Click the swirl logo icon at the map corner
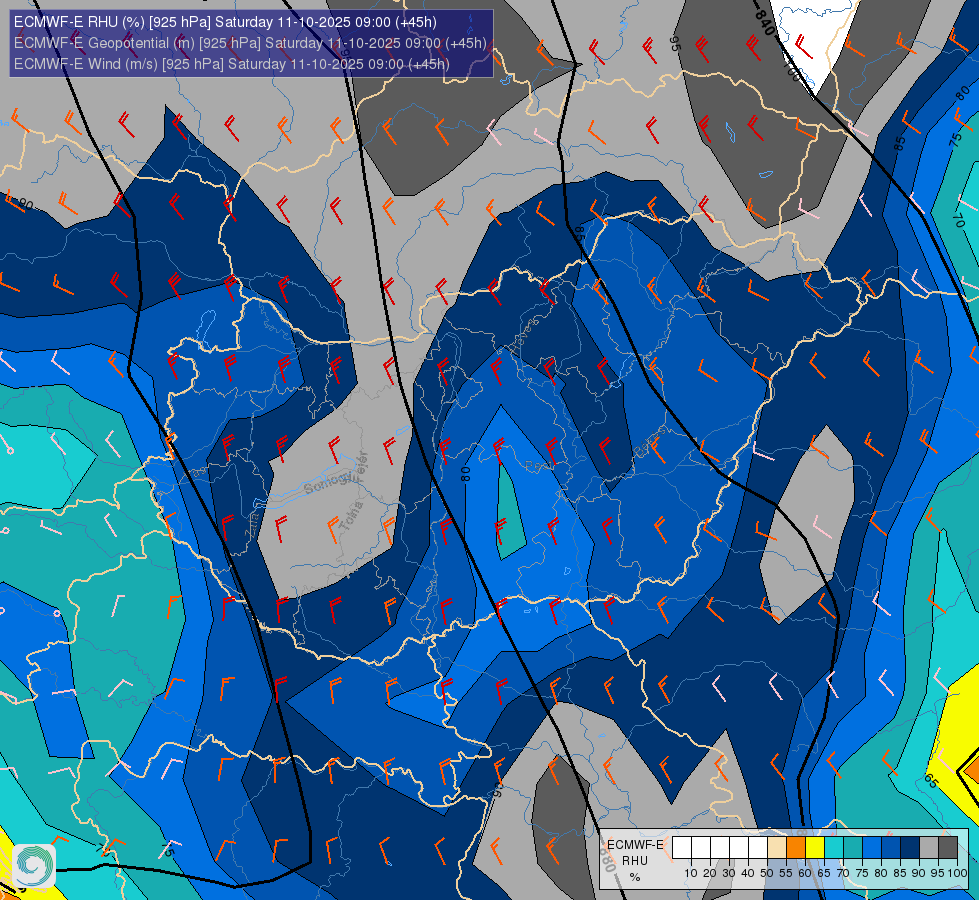This screenshot has width=979, height=900. click(34, 865)
